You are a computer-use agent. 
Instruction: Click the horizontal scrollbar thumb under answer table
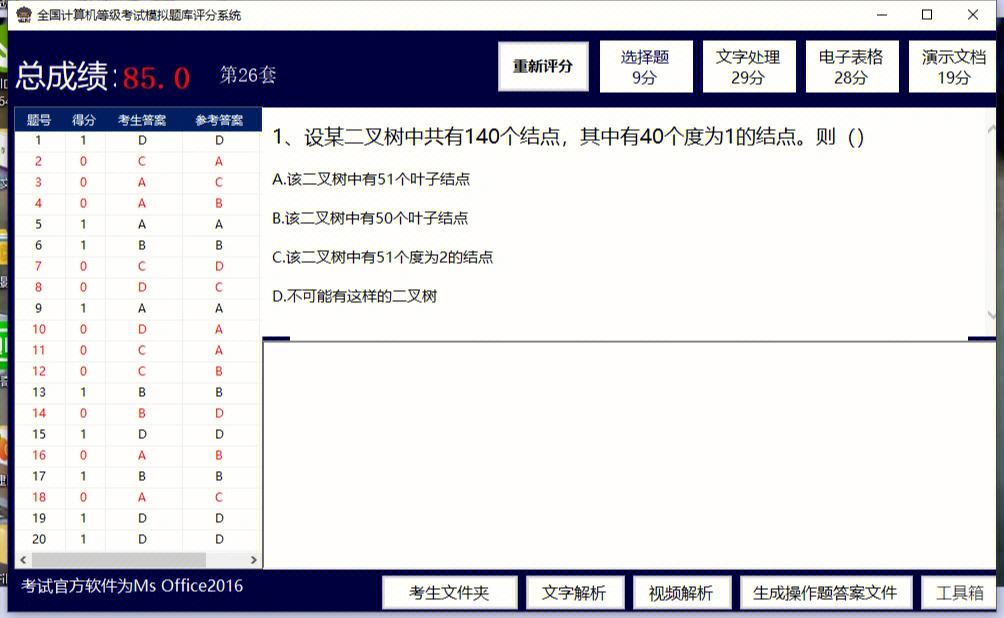[118, 560]
